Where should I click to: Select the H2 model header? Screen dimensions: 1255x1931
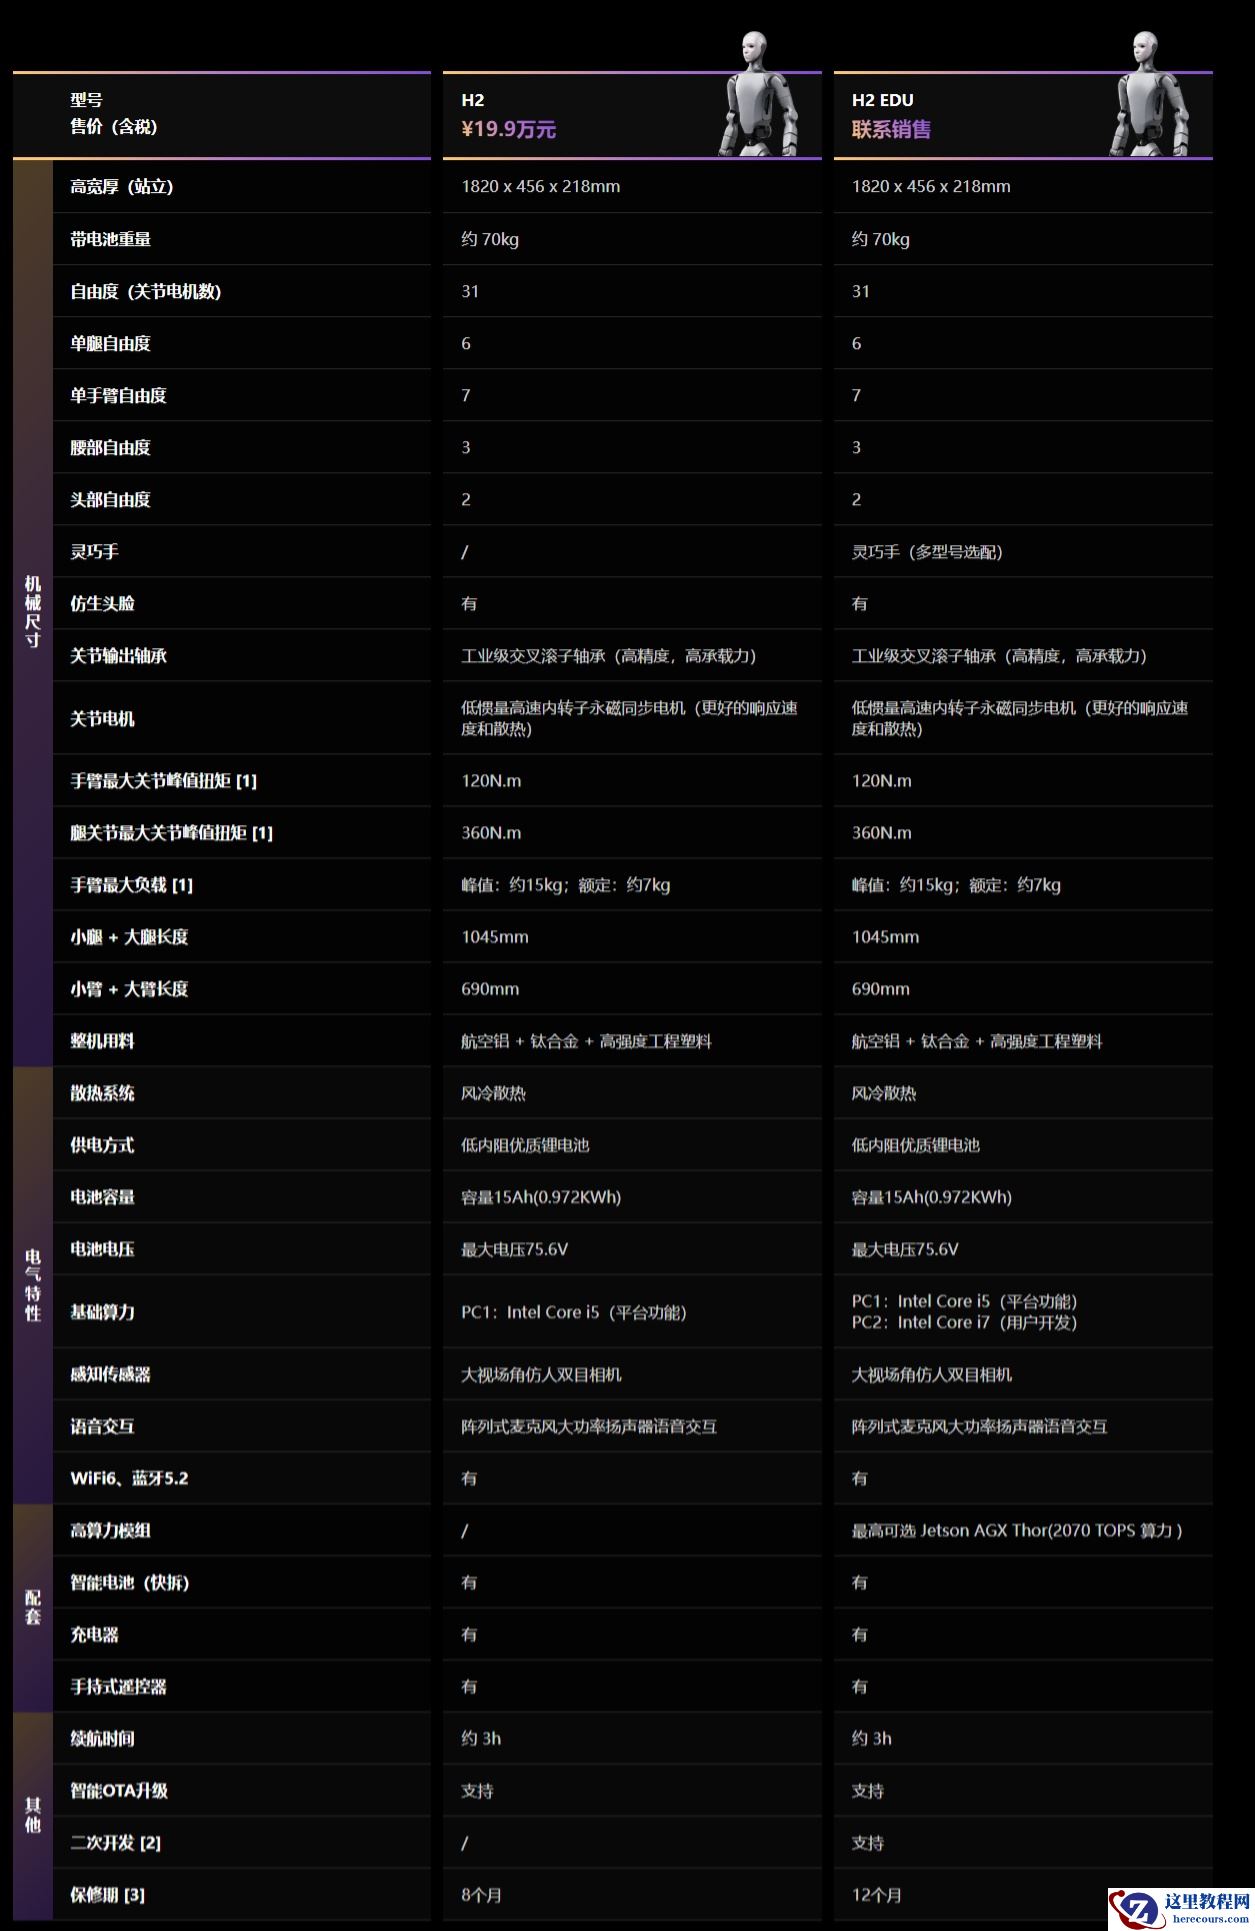click(473, 100)
